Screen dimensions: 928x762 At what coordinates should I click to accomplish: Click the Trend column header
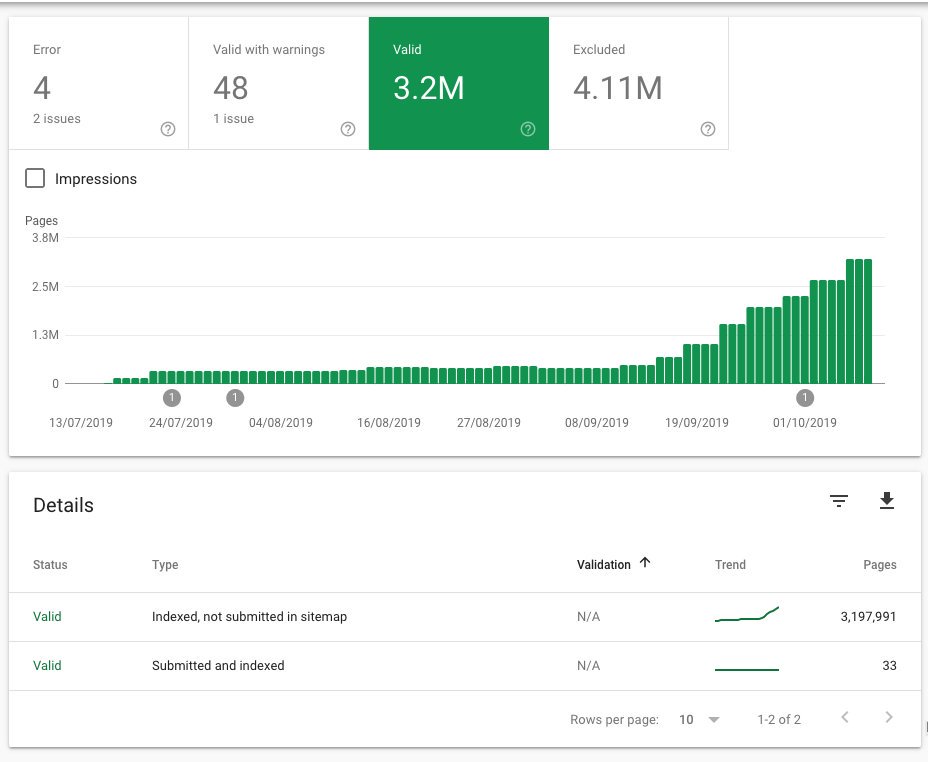click(x=730, y=564)
